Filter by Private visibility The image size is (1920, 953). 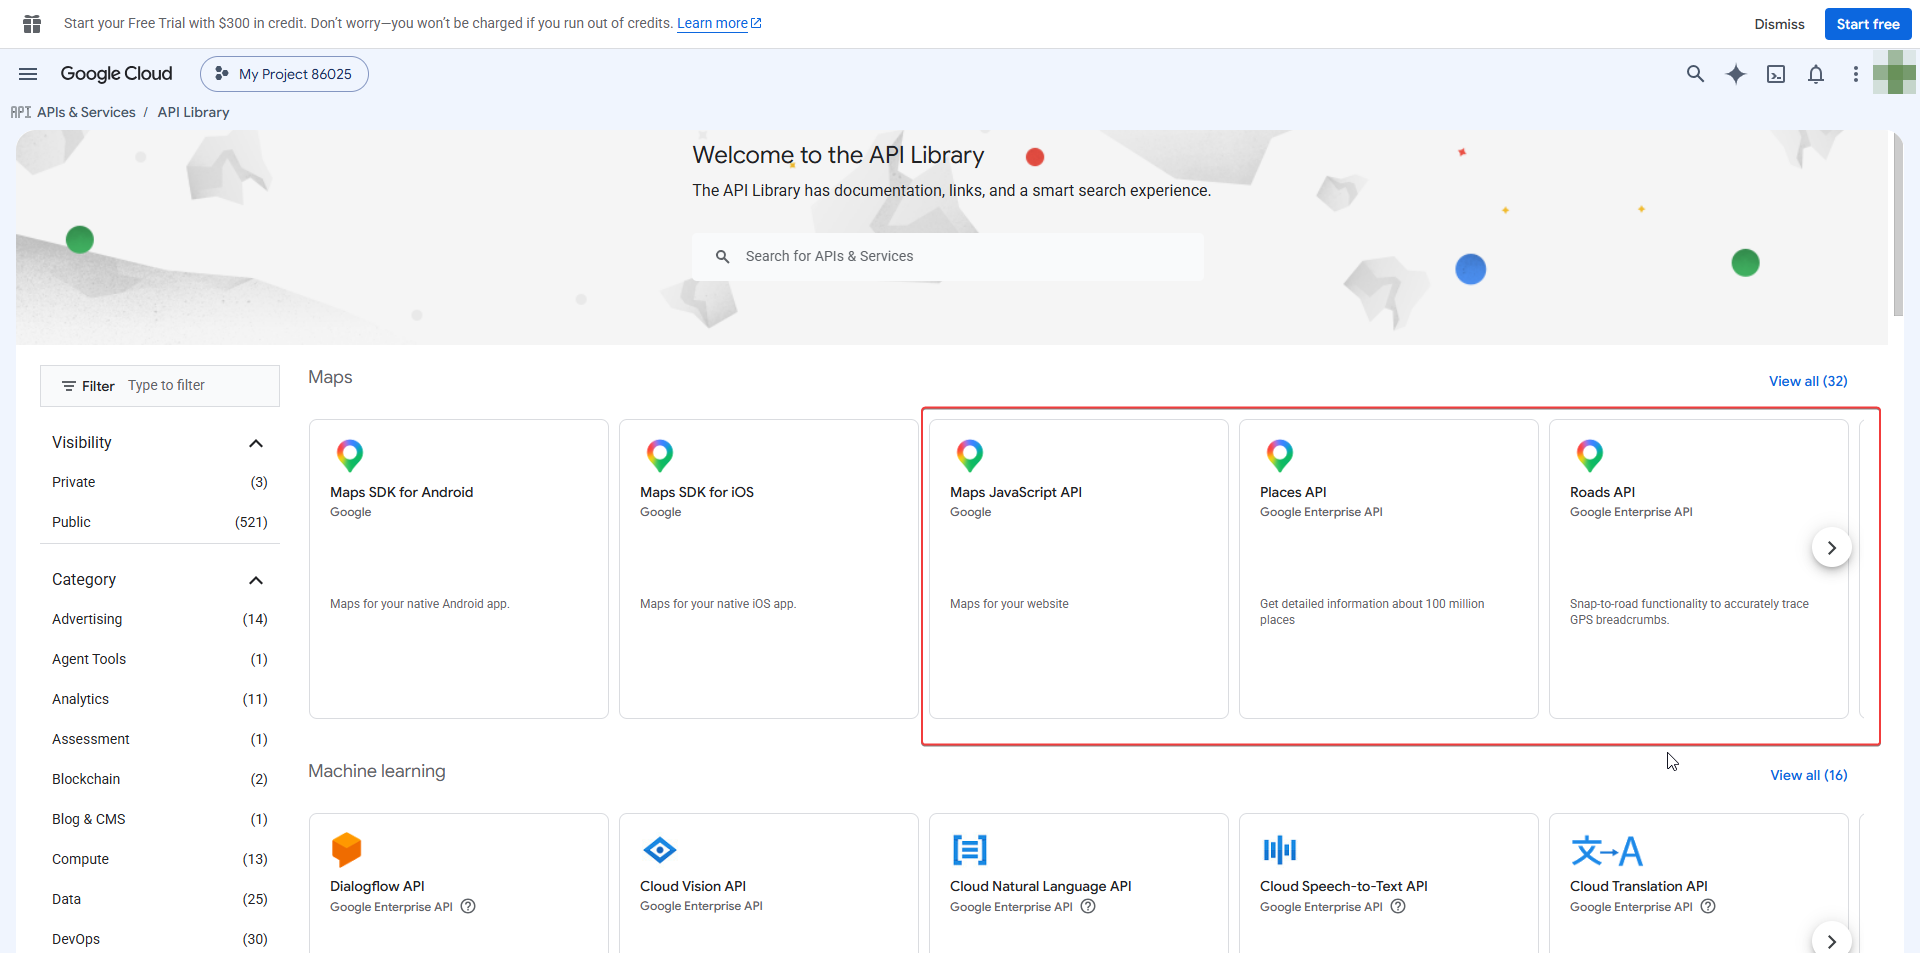[x=160, y=482]
